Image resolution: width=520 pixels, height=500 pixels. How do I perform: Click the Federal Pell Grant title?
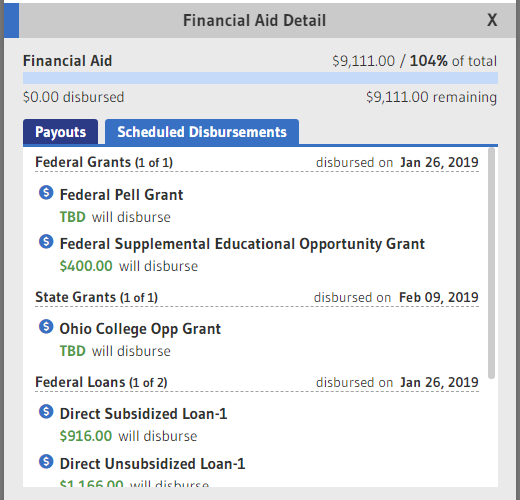(x=121, y=195)
